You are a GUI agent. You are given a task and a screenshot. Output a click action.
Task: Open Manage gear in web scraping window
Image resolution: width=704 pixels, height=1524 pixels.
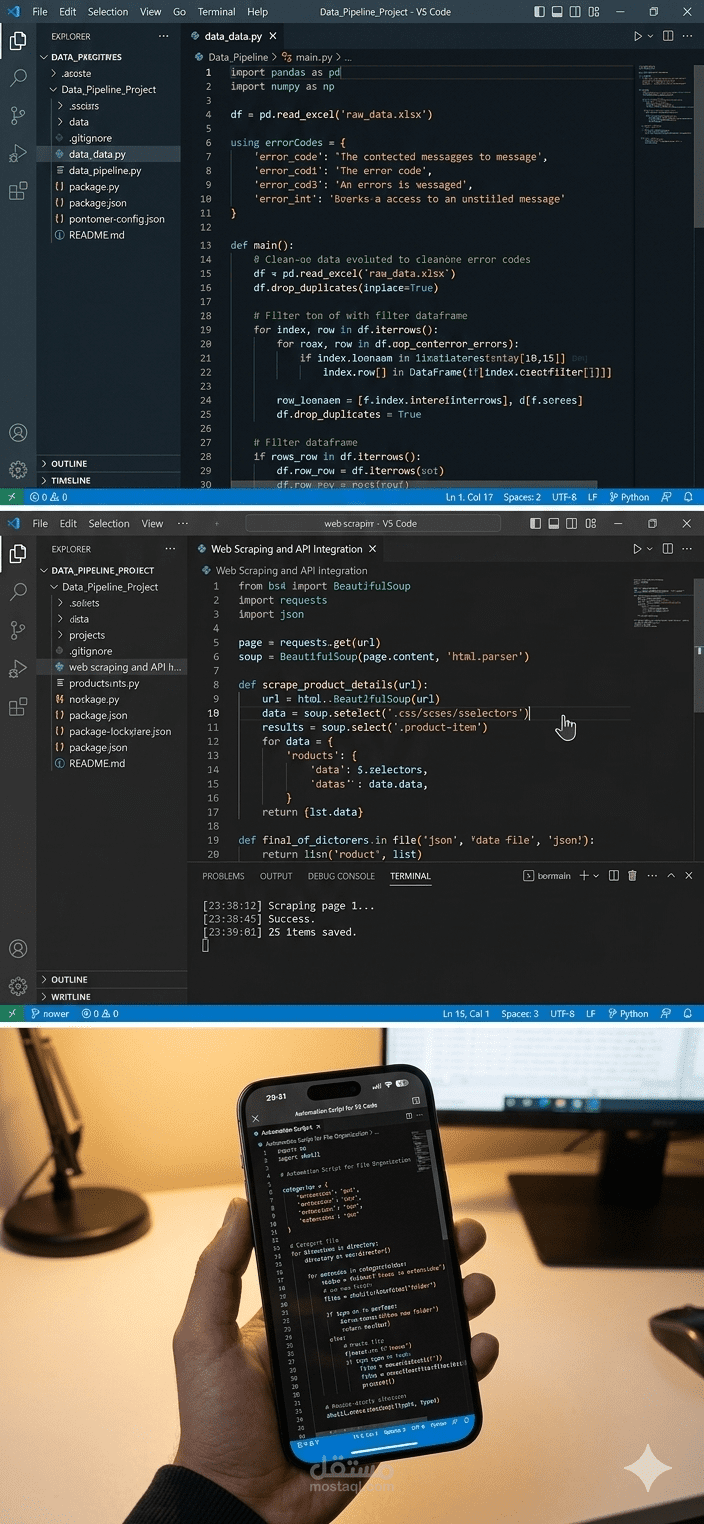(x=18, y=986)
